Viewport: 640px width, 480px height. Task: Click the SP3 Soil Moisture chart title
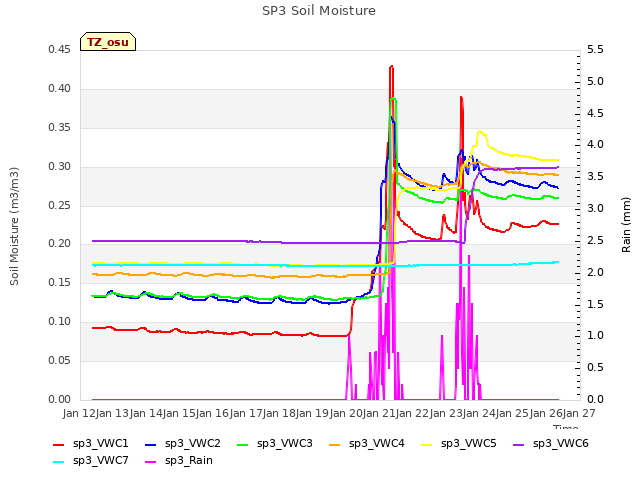319,11
